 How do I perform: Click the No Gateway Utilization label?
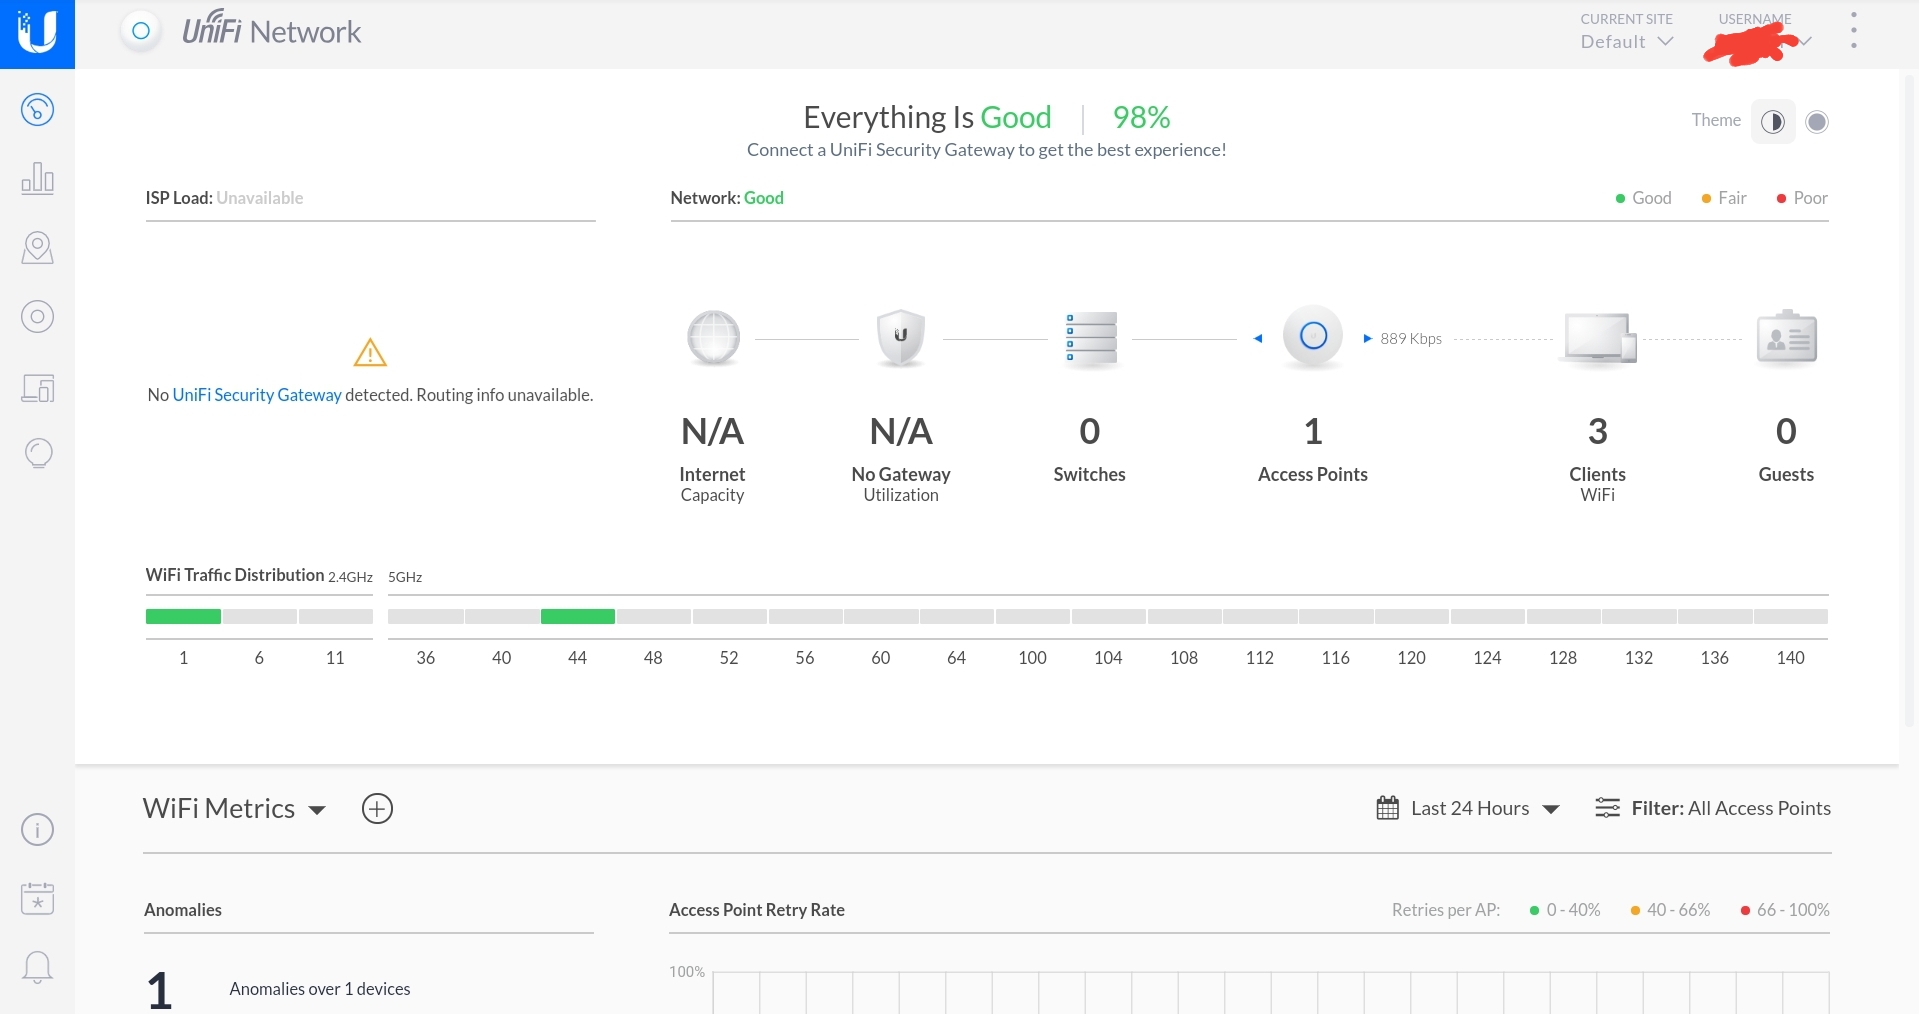(x=901, y=484)
